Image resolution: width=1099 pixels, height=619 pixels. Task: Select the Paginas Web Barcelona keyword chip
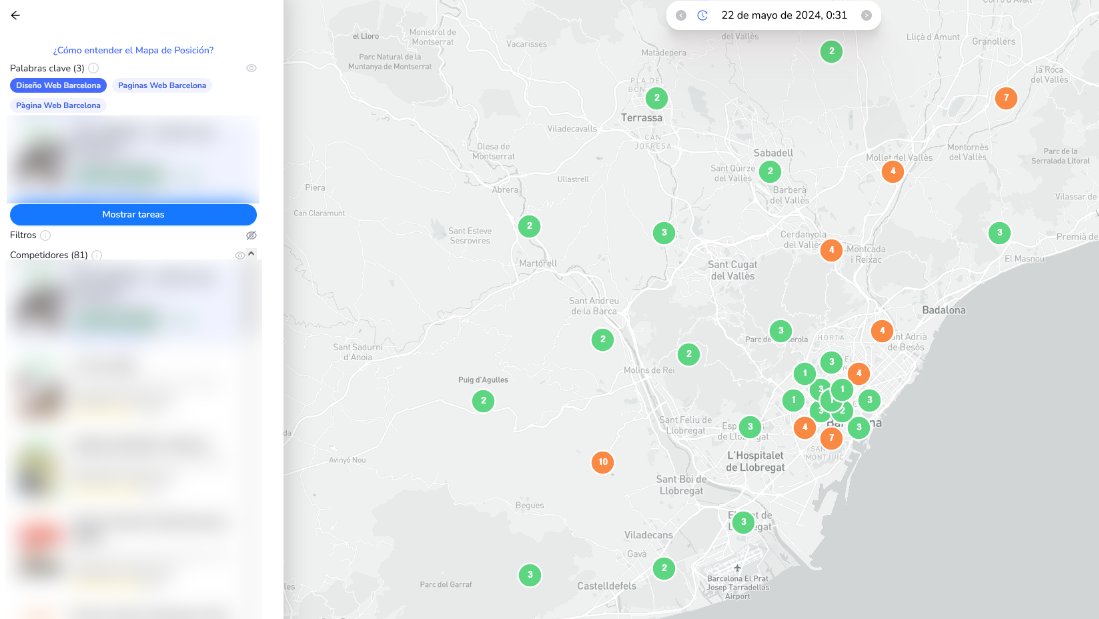pos(162,85)
